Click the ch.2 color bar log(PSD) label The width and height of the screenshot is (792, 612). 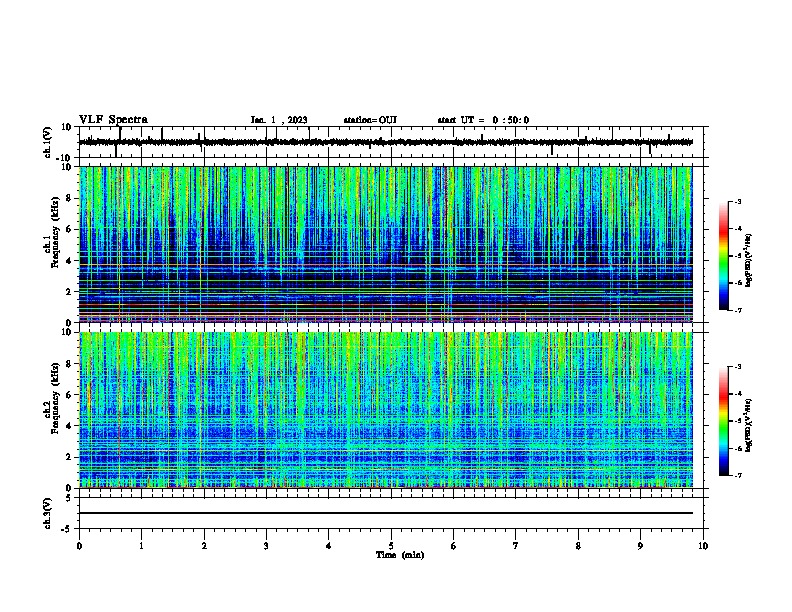[749, 426]
